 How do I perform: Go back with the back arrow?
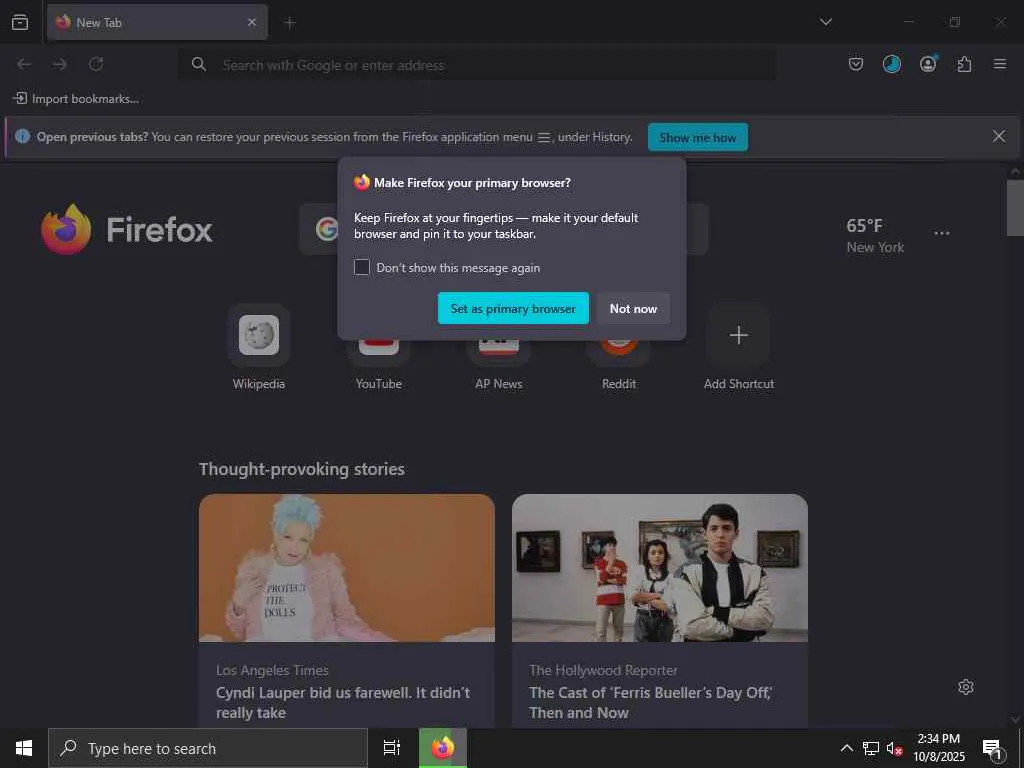click(x=24, y=64)
